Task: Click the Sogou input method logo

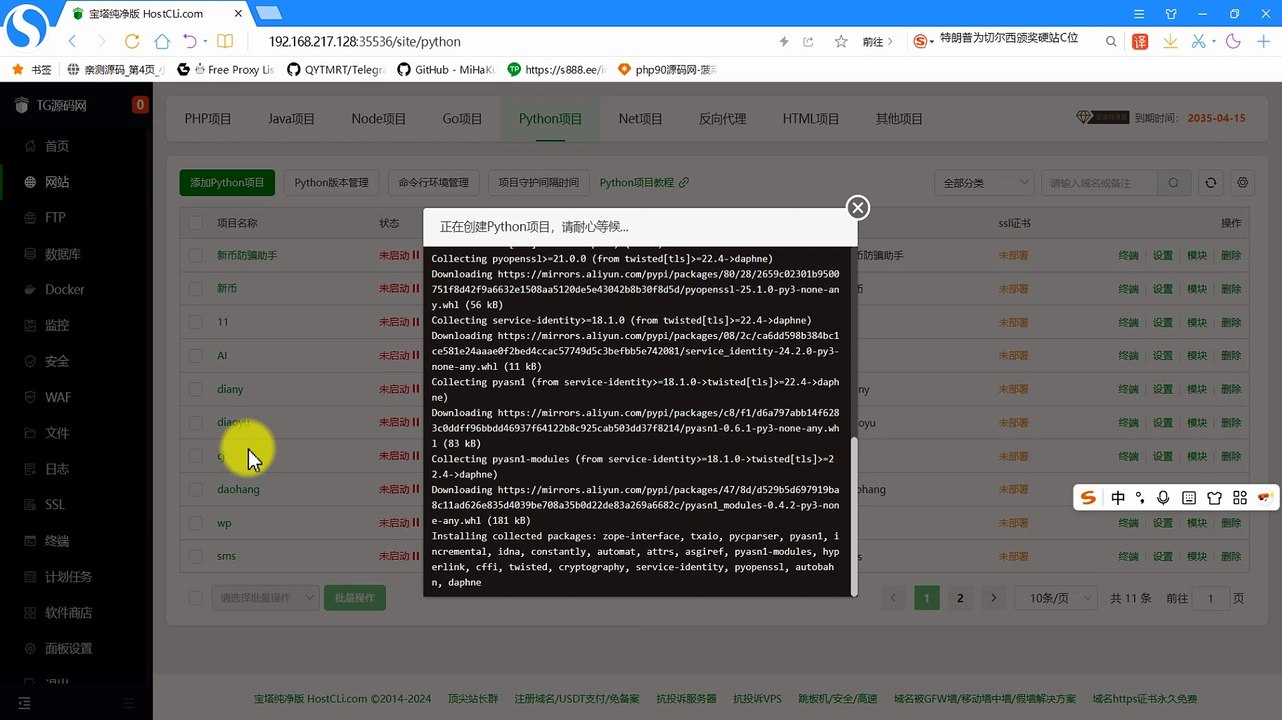Action: (x=1089, y=498)
